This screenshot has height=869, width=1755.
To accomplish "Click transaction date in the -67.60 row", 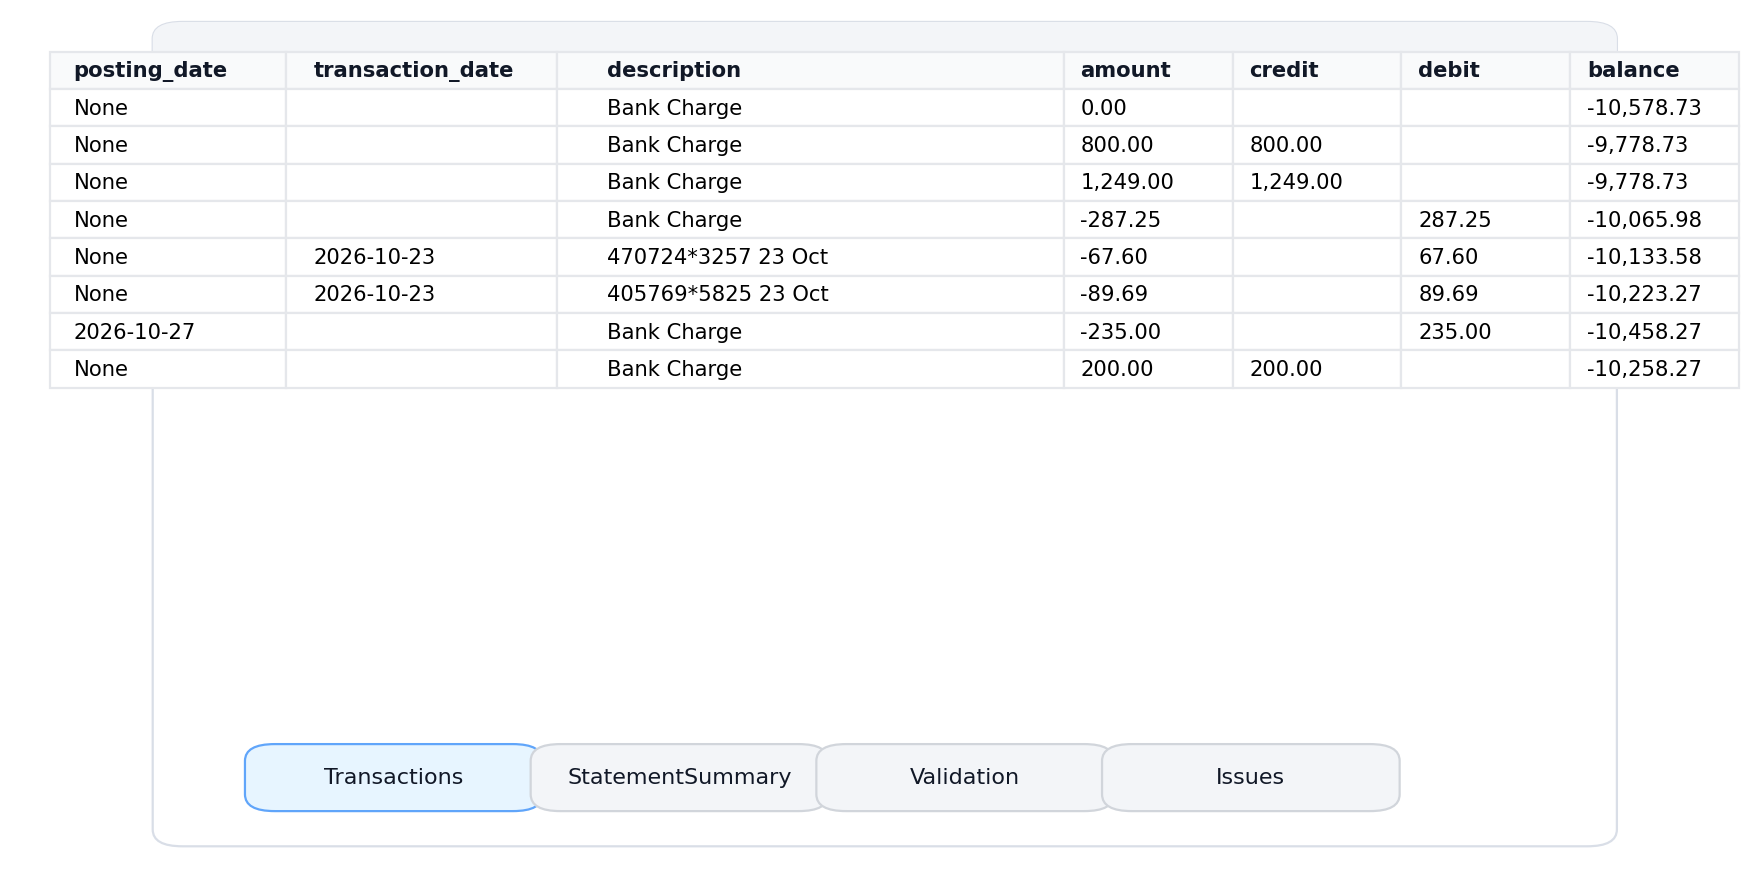I will (x=421, y=257).
